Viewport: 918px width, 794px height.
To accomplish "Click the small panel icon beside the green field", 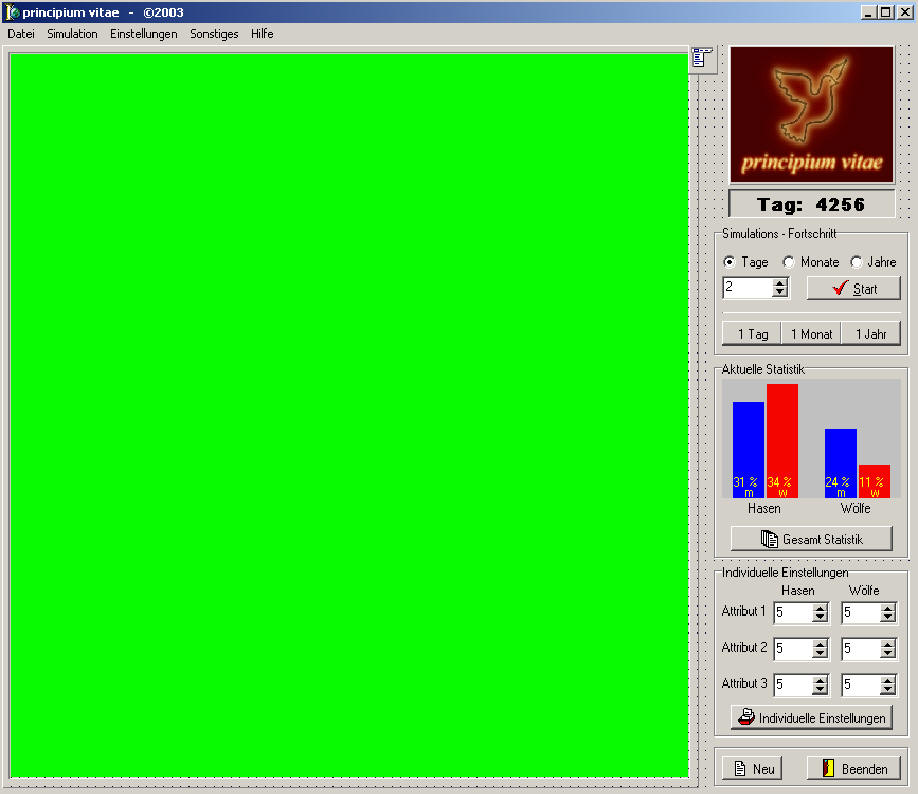I will (x=702, y=59).
